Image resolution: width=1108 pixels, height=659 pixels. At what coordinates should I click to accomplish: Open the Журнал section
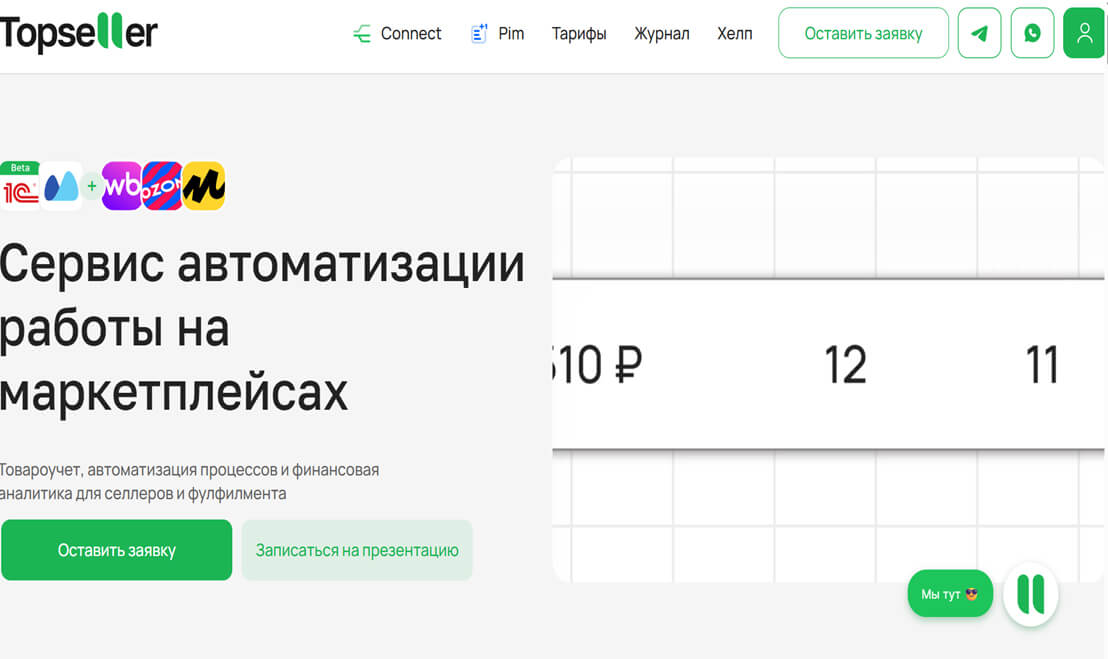(x=661, y=33)
